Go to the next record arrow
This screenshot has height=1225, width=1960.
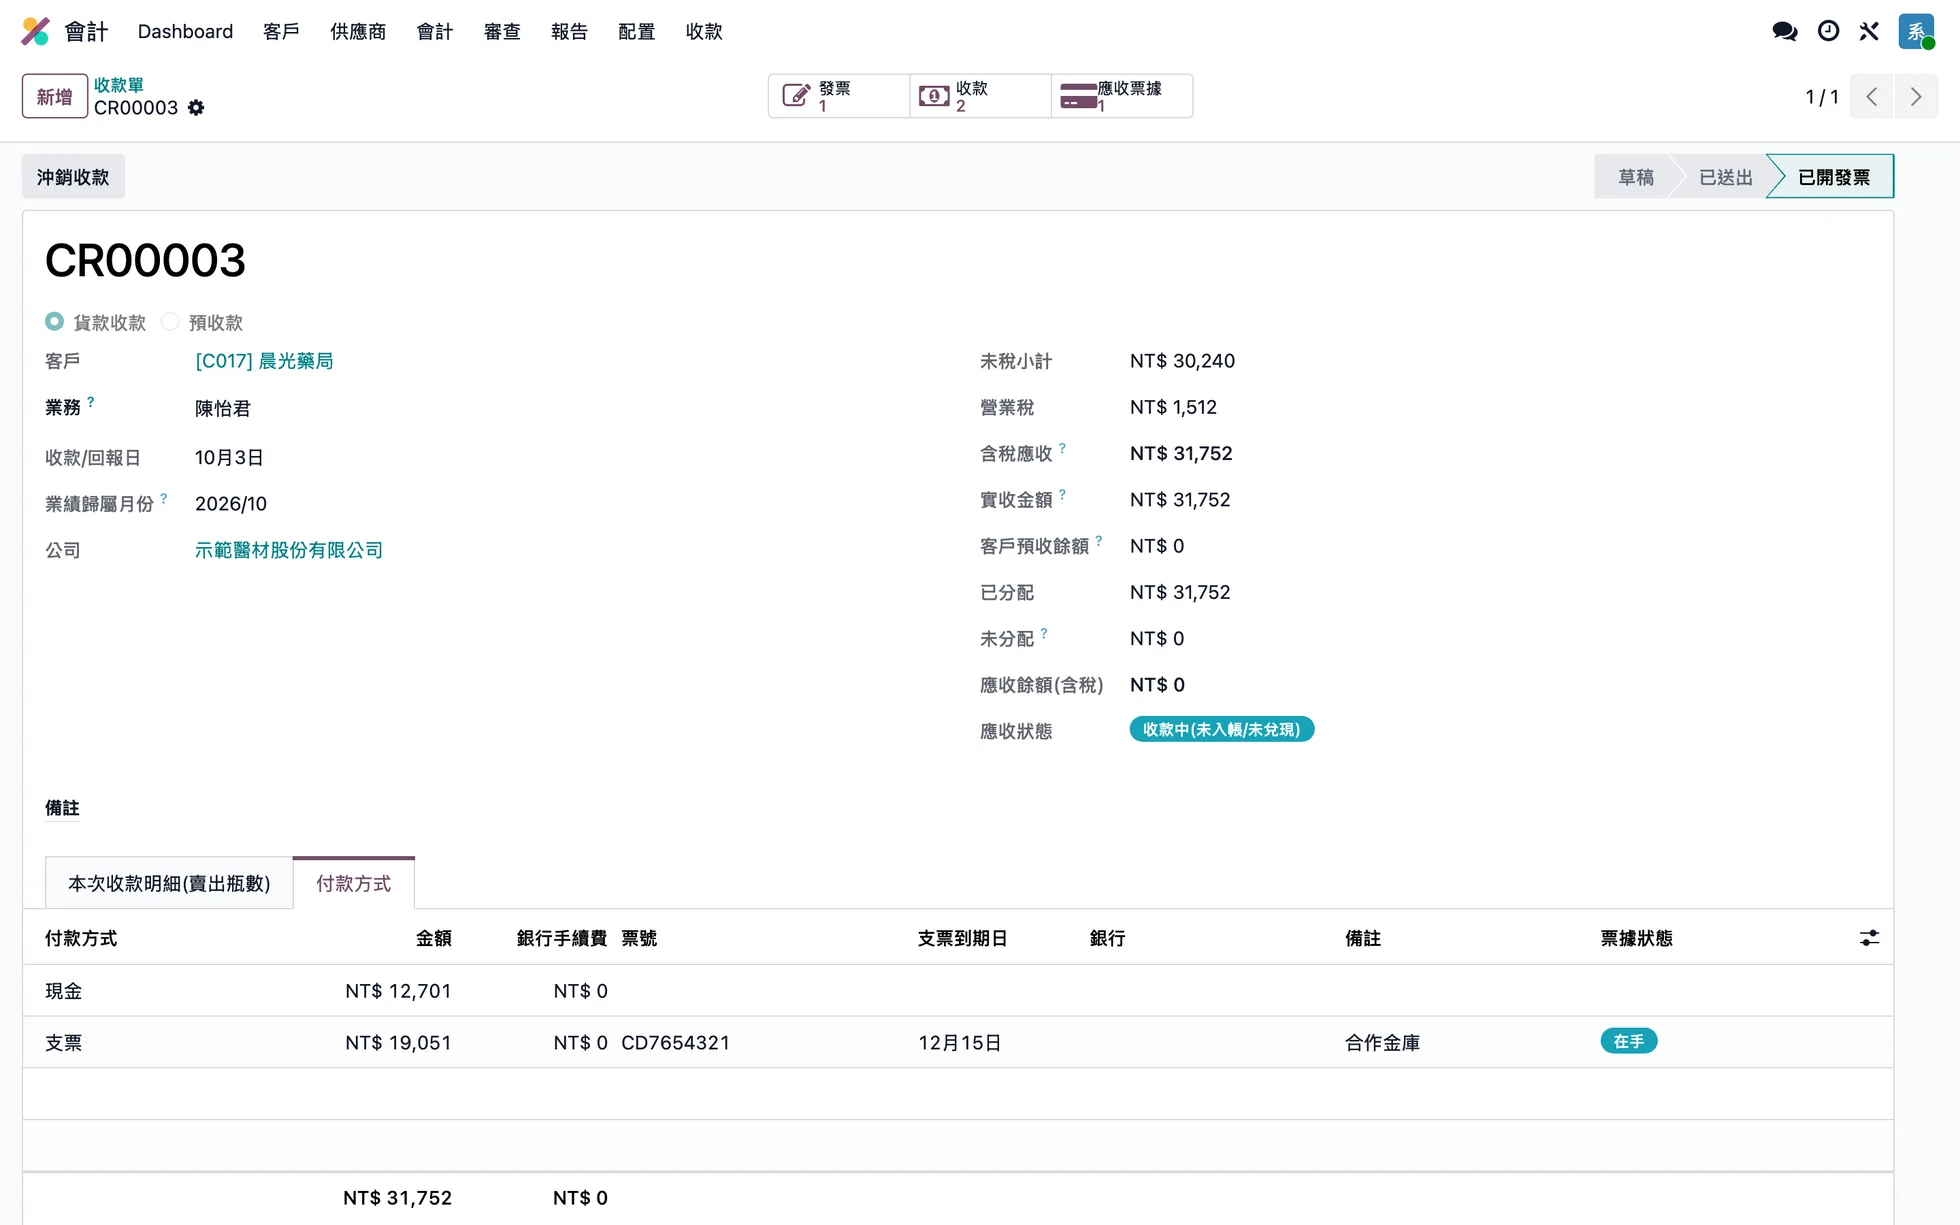click(1916, 96)
